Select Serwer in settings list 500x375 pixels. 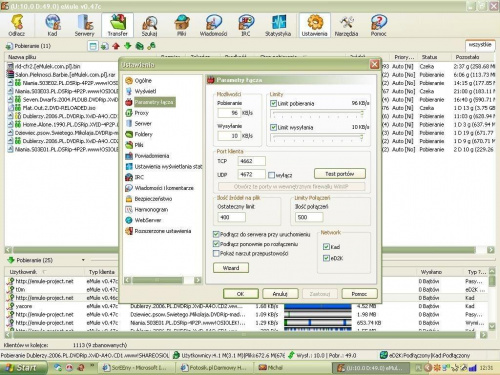143,123
